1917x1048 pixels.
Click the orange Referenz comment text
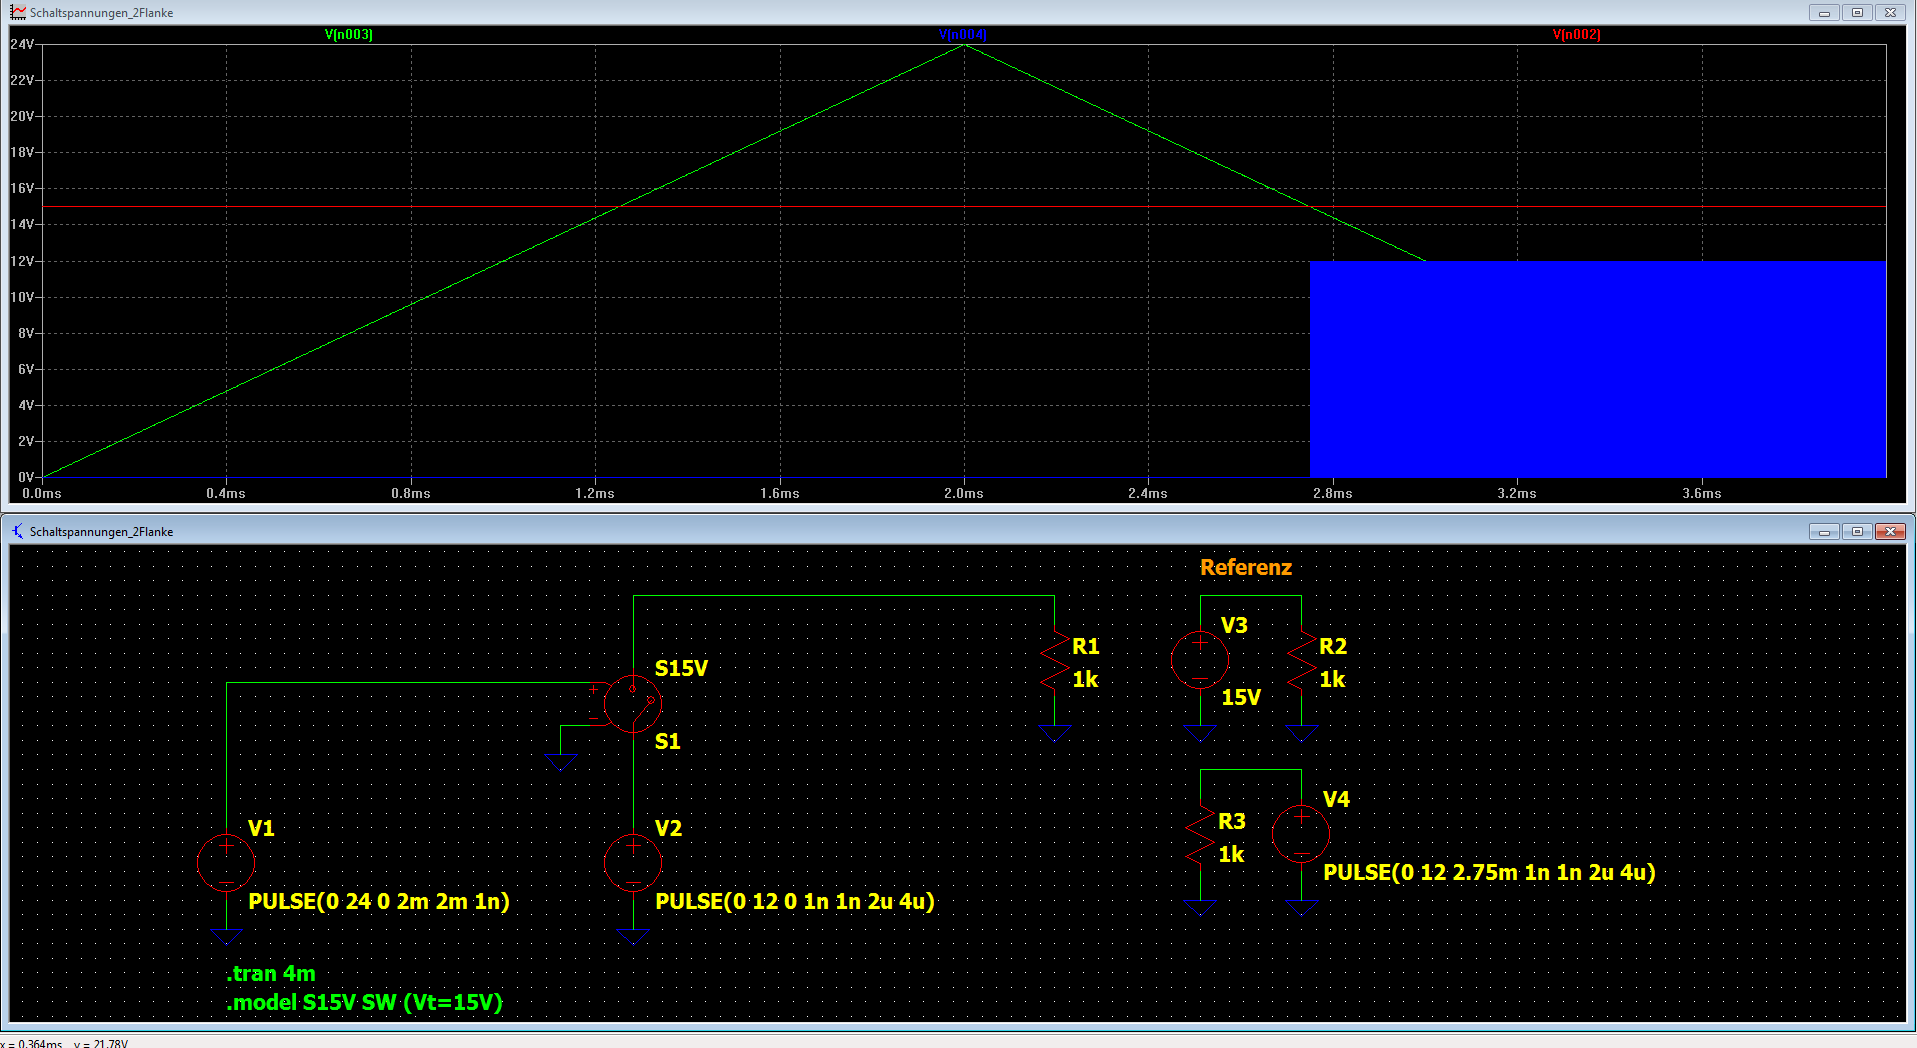click(x=1246, y=567)
